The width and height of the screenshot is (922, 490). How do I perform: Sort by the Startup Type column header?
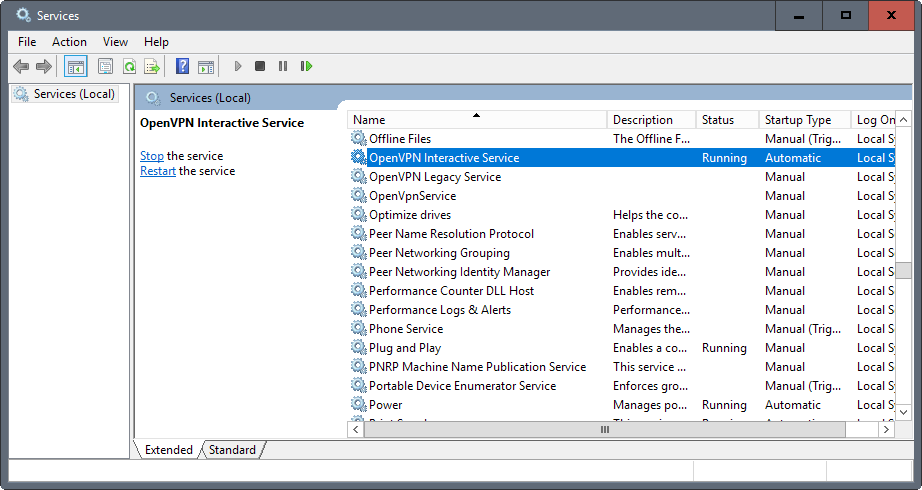[804, 120]
